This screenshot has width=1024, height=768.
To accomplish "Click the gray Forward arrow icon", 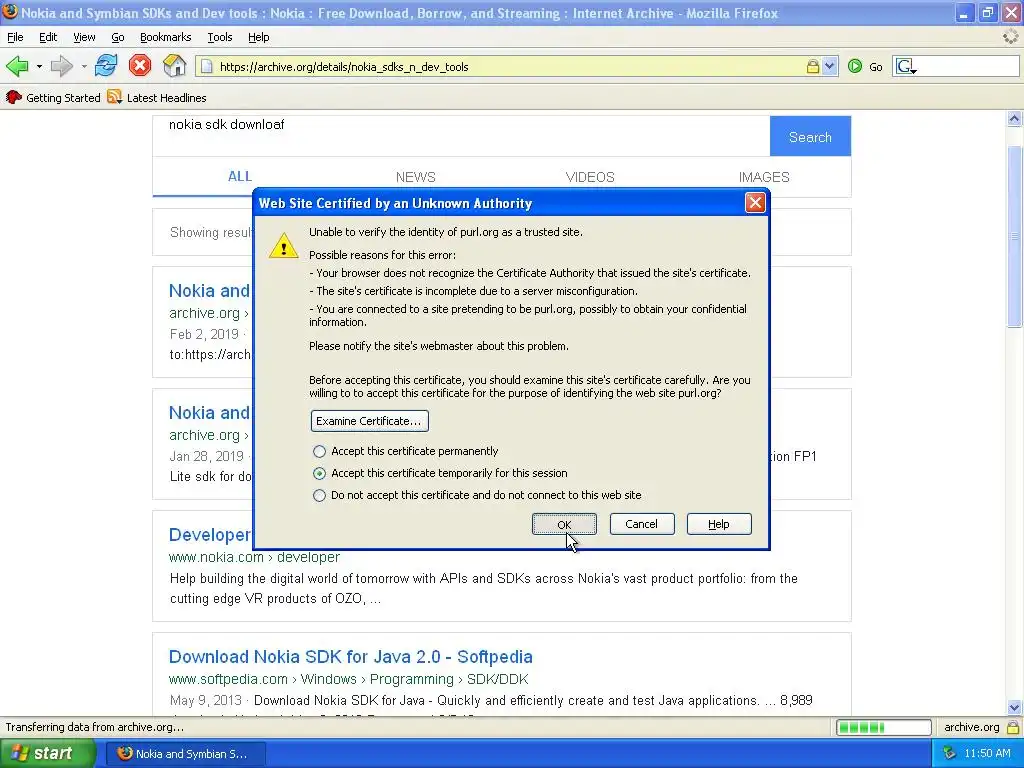I will [x=61, y=66].
